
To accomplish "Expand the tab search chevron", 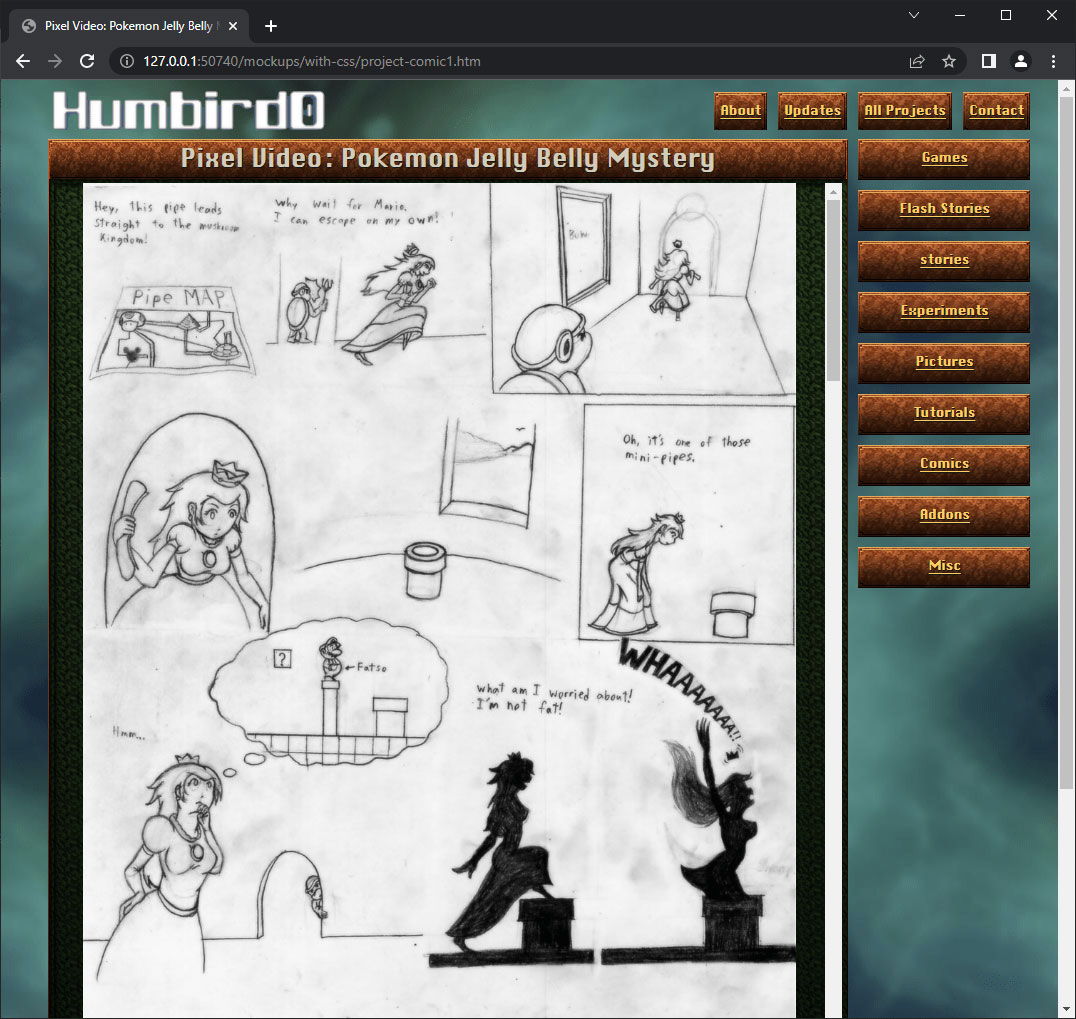I will 914,15.
